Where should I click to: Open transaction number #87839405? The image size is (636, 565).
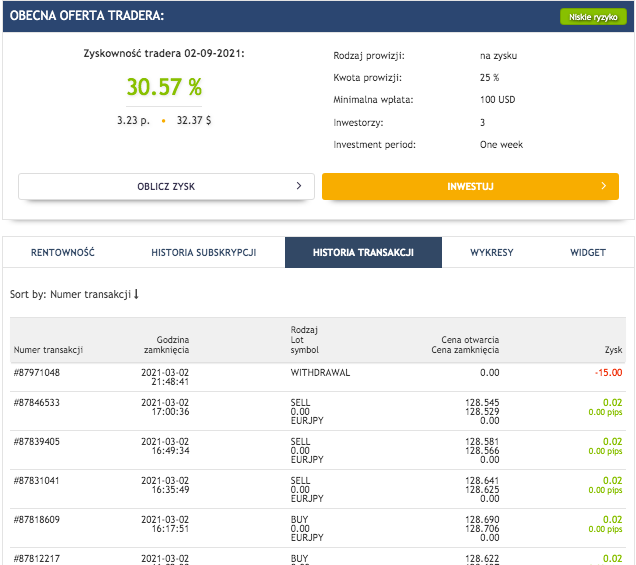37,441
